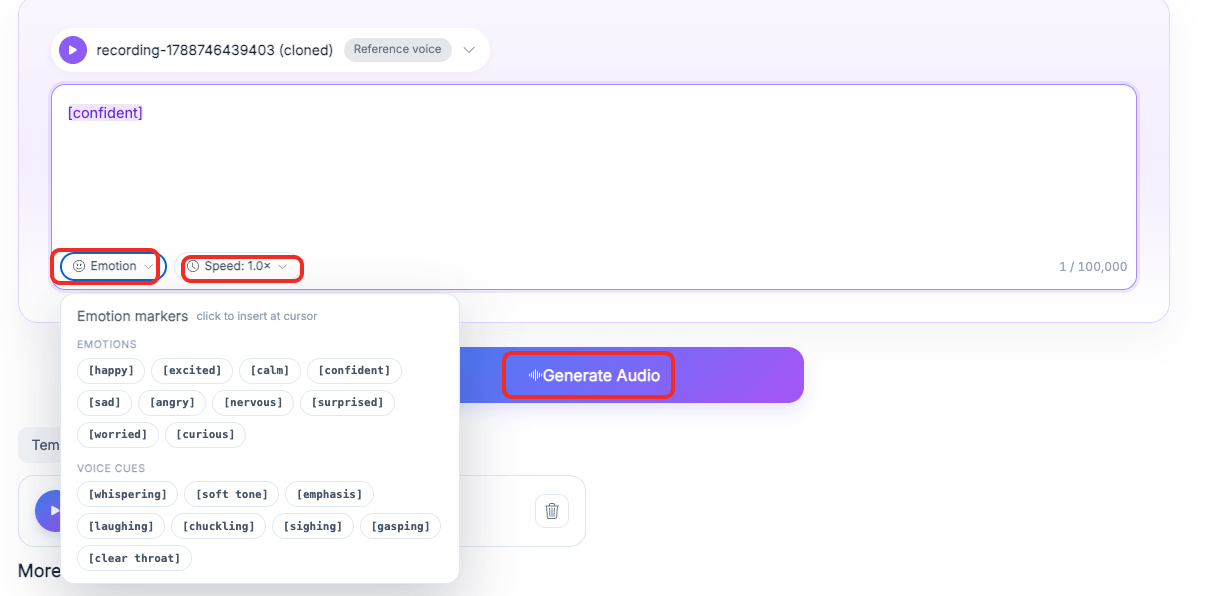Add the [laughing] voice cue
The image size is (1208, 596).
coord(121,526)
